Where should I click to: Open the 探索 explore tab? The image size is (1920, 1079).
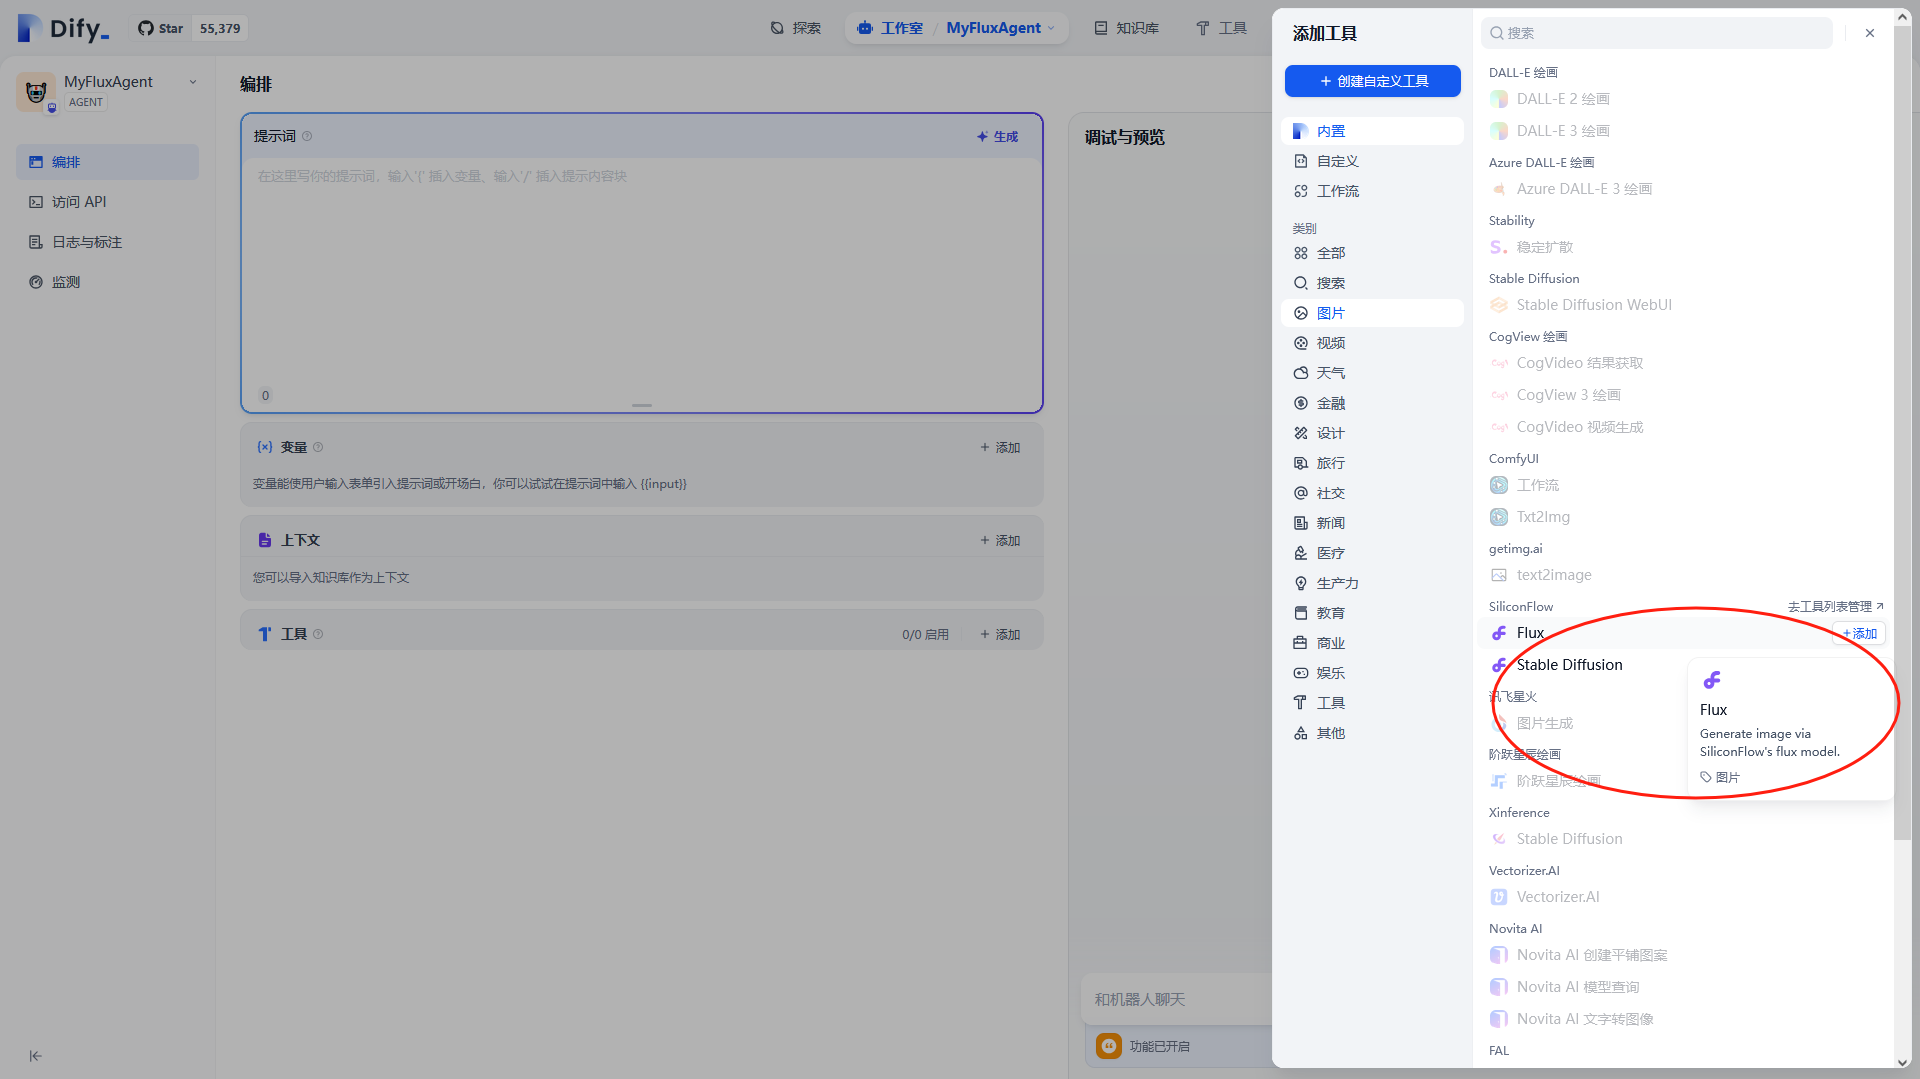[x=796, y=28]
